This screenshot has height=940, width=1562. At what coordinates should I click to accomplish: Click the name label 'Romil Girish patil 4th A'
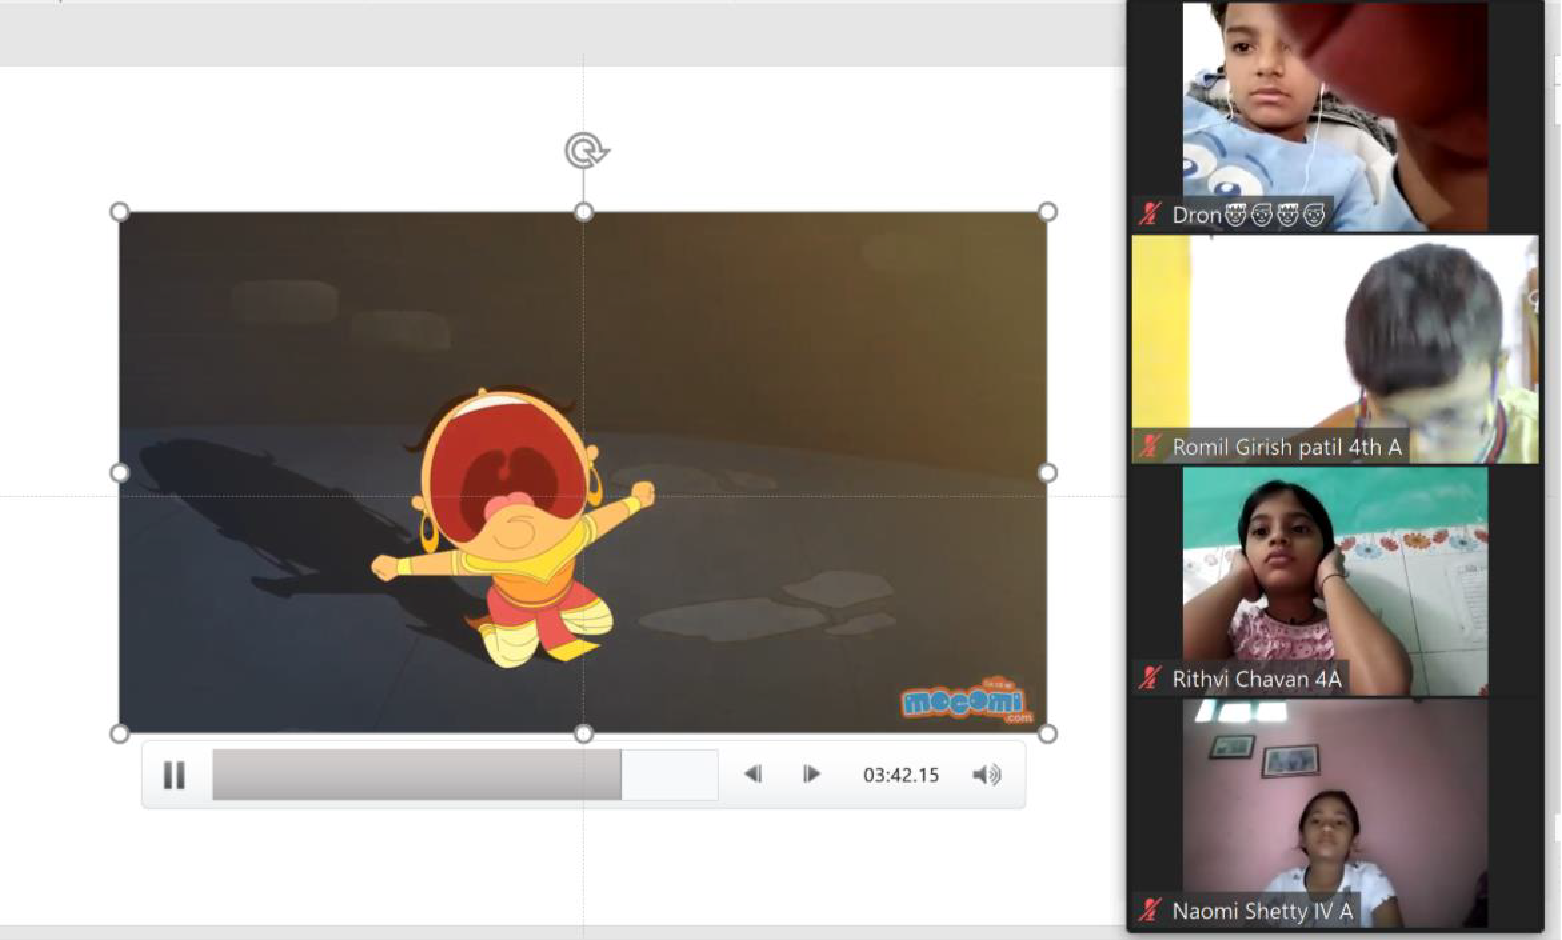1287,447
